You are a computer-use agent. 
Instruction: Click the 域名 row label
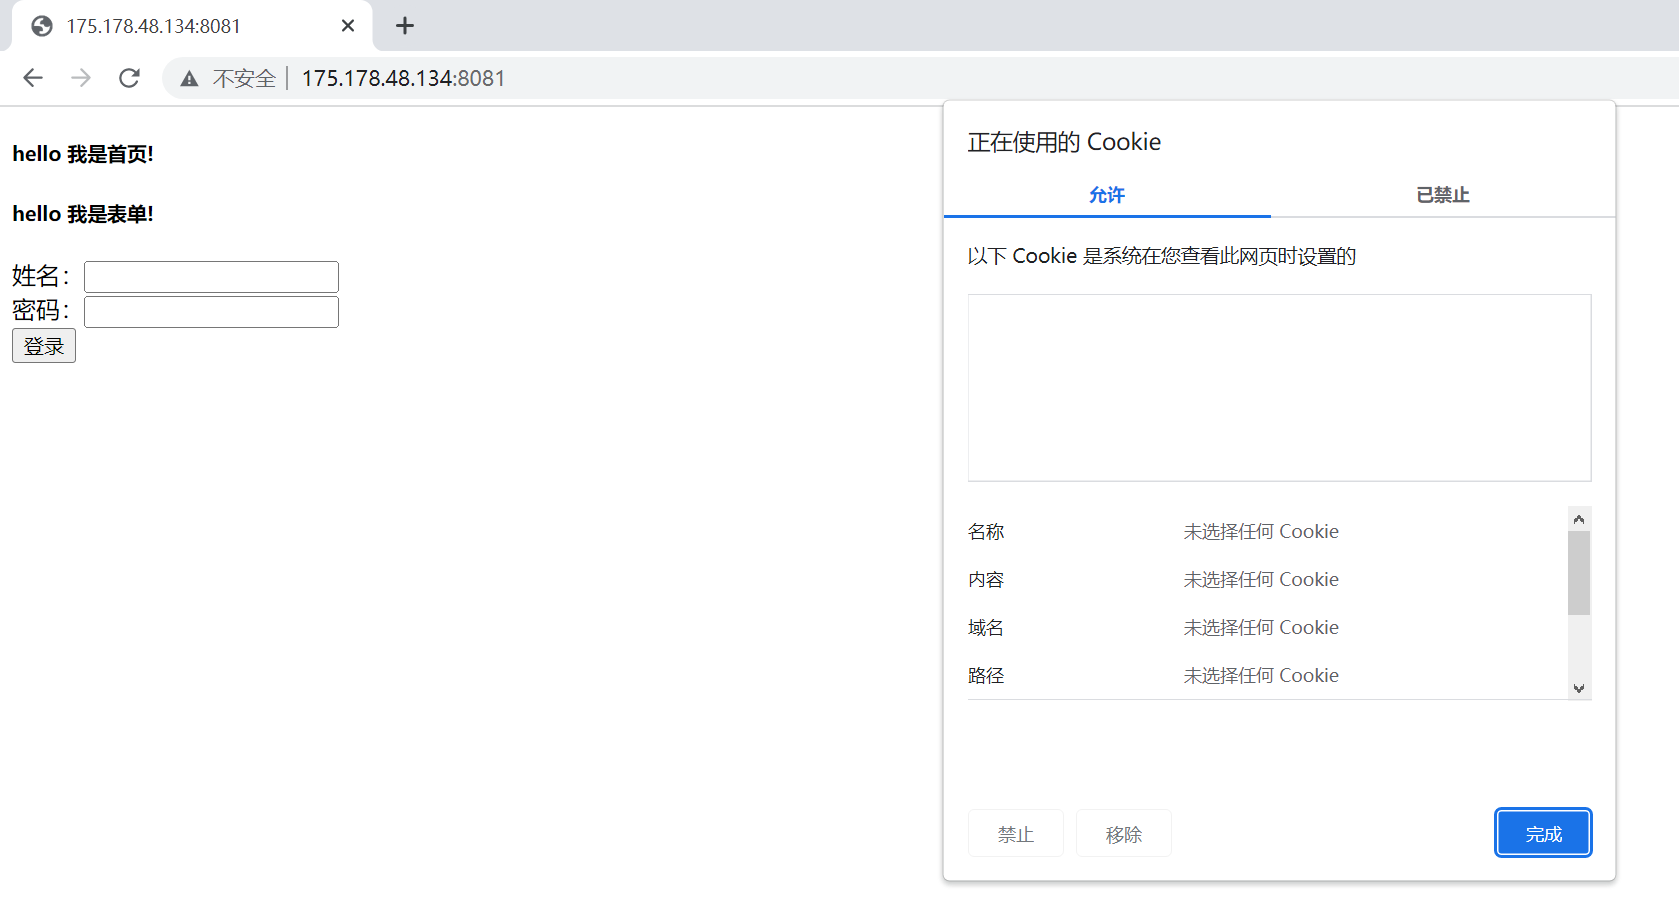tap(986, 628)
